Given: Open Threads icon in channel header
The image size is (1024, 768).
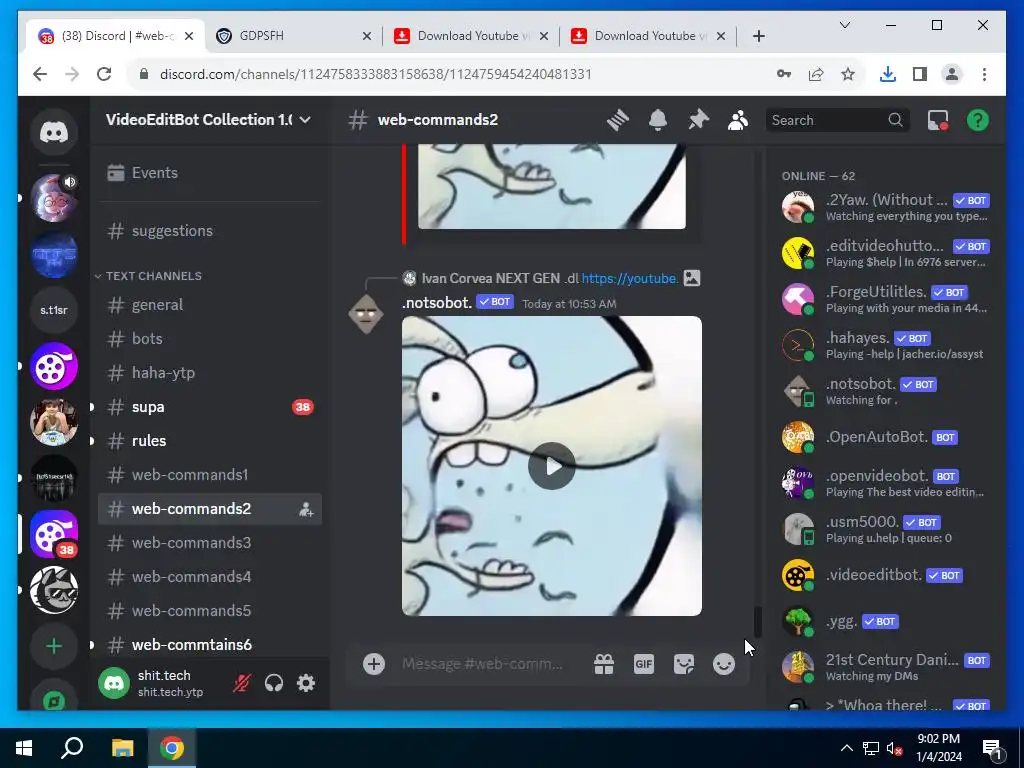Looking at the screenshot, I should 617,120.
